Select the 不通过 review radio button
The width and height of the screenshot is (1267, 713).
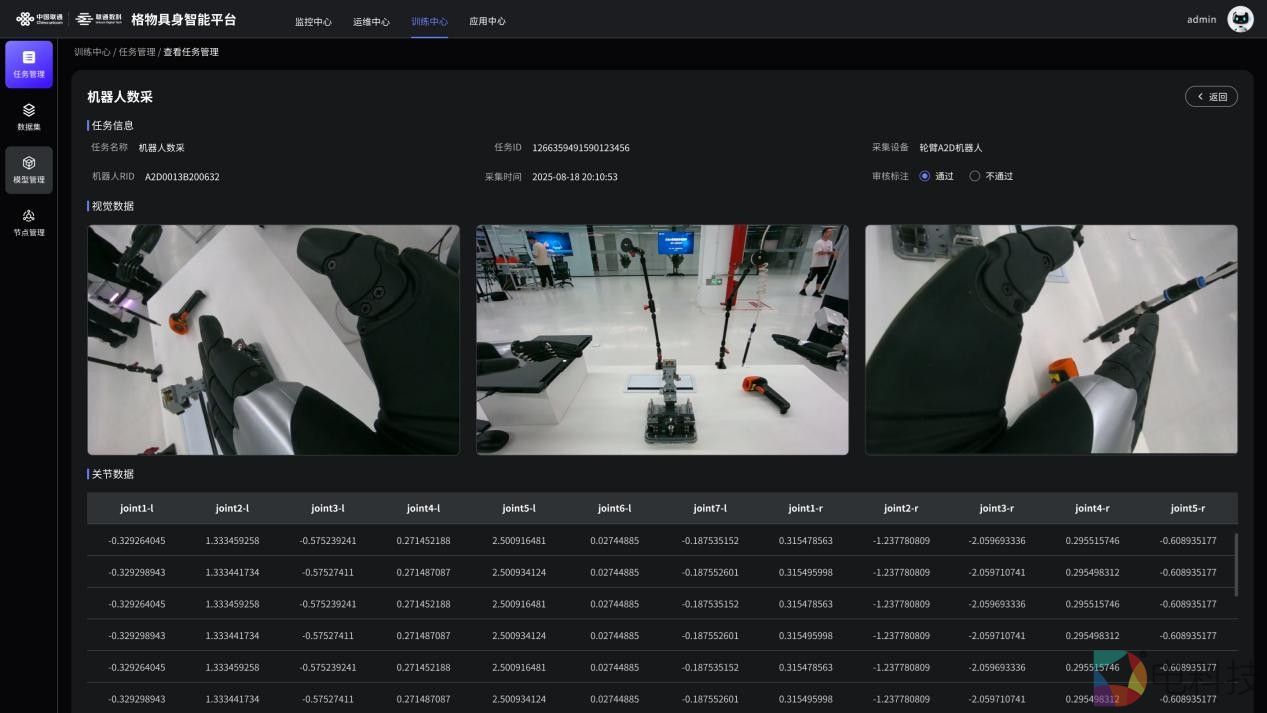[975, 176]
